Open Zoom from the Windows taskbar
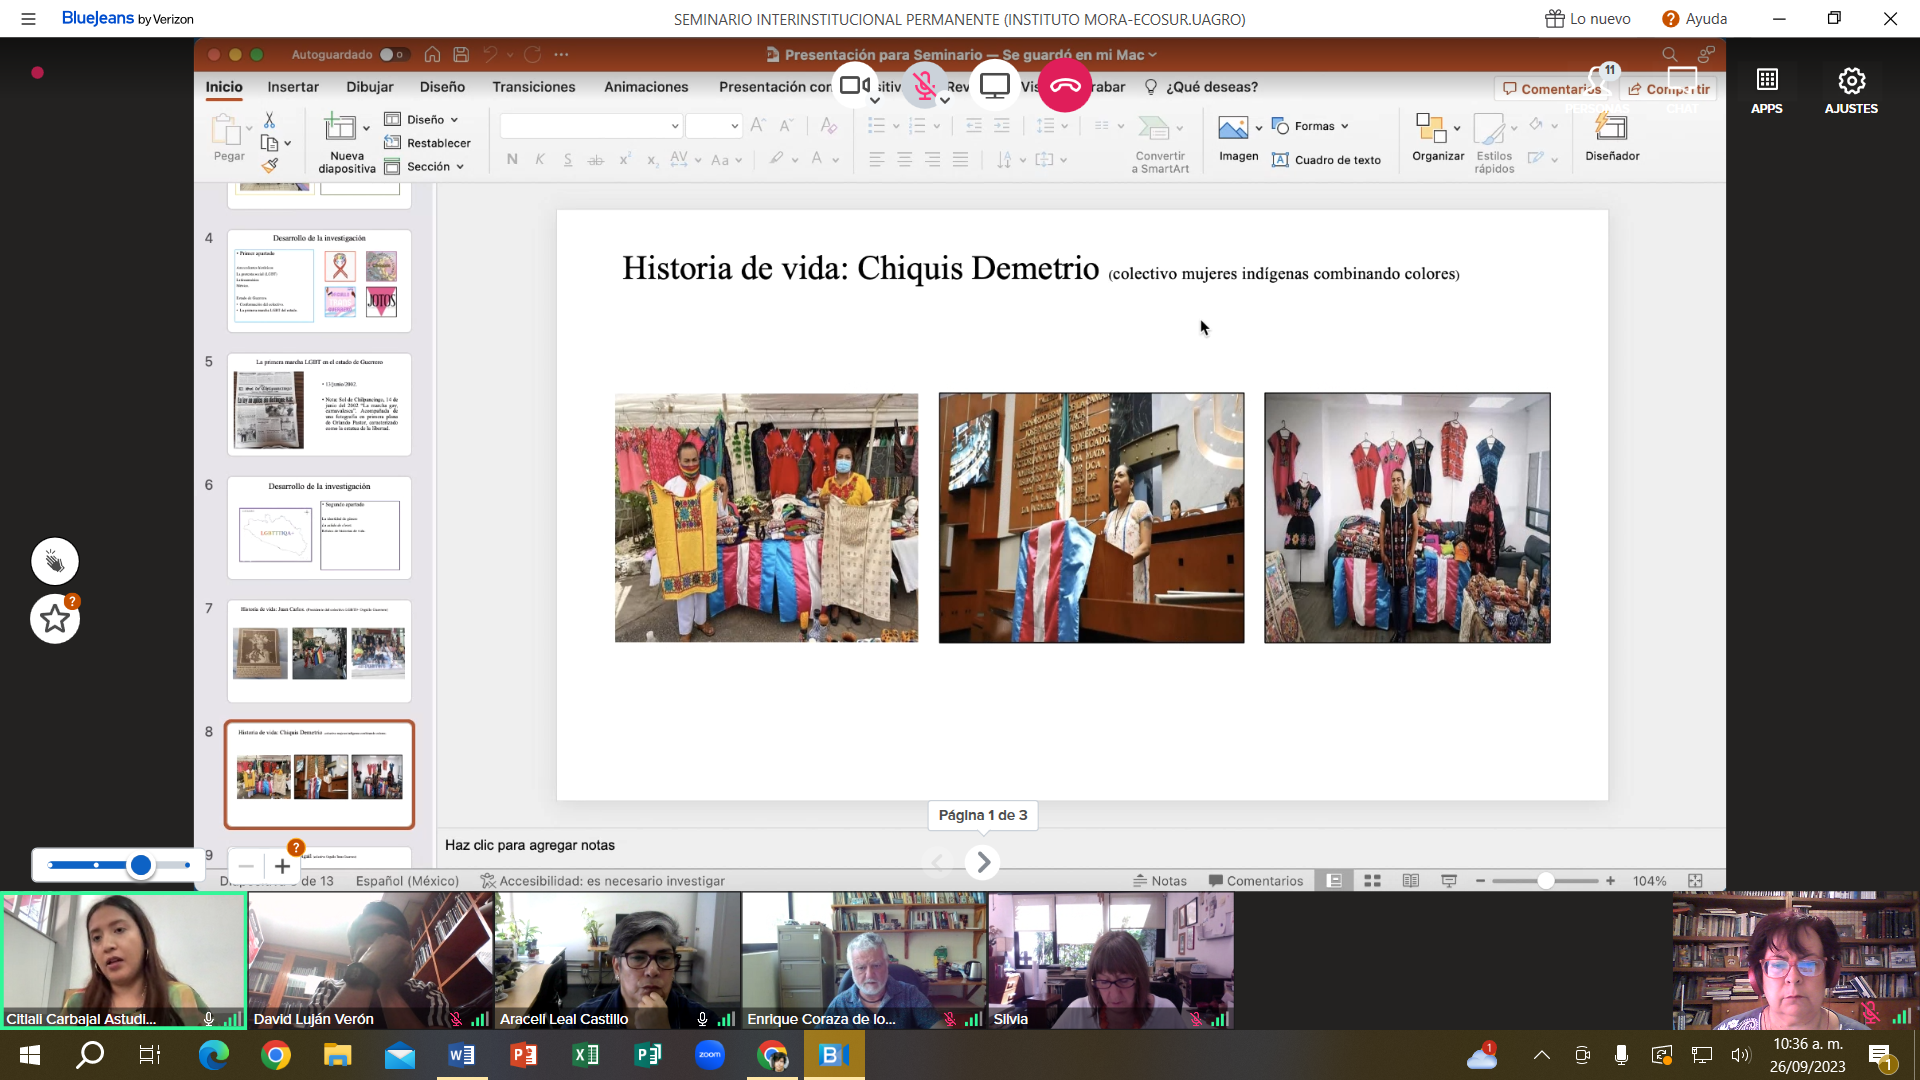1920x1080 pixels. (710, 1055)
